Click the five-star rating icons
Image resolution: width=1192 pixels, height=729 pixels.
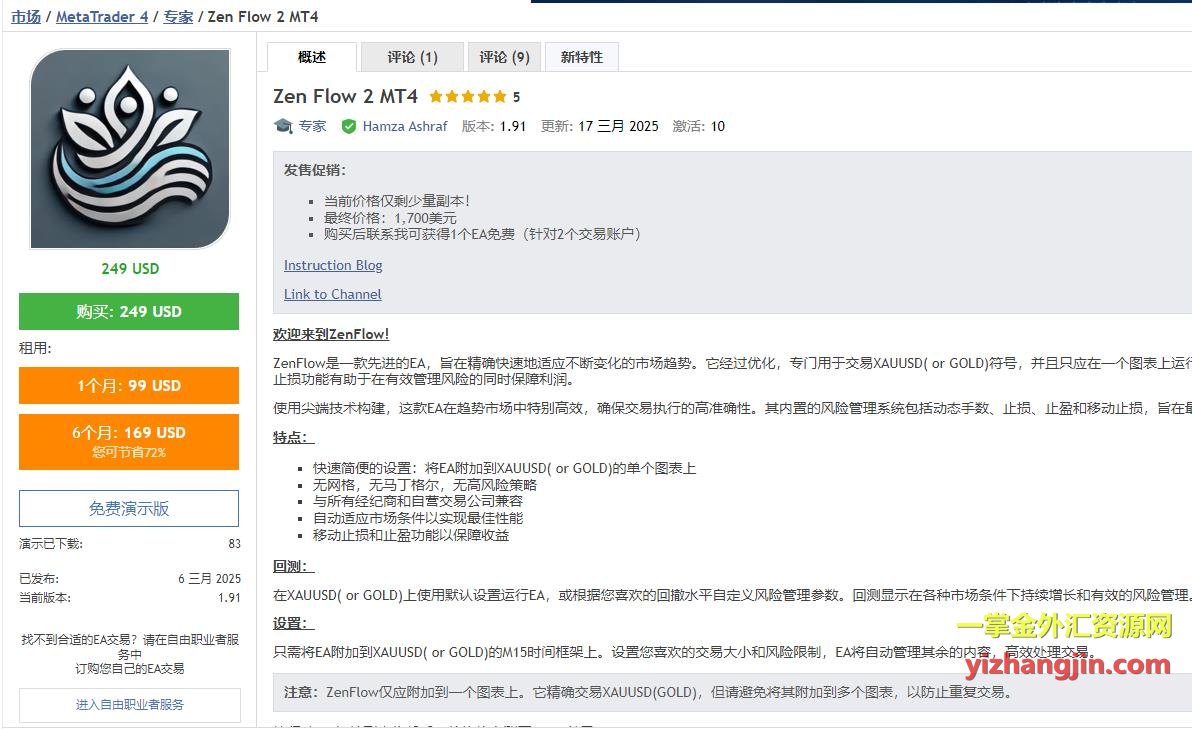pos(468,97)
